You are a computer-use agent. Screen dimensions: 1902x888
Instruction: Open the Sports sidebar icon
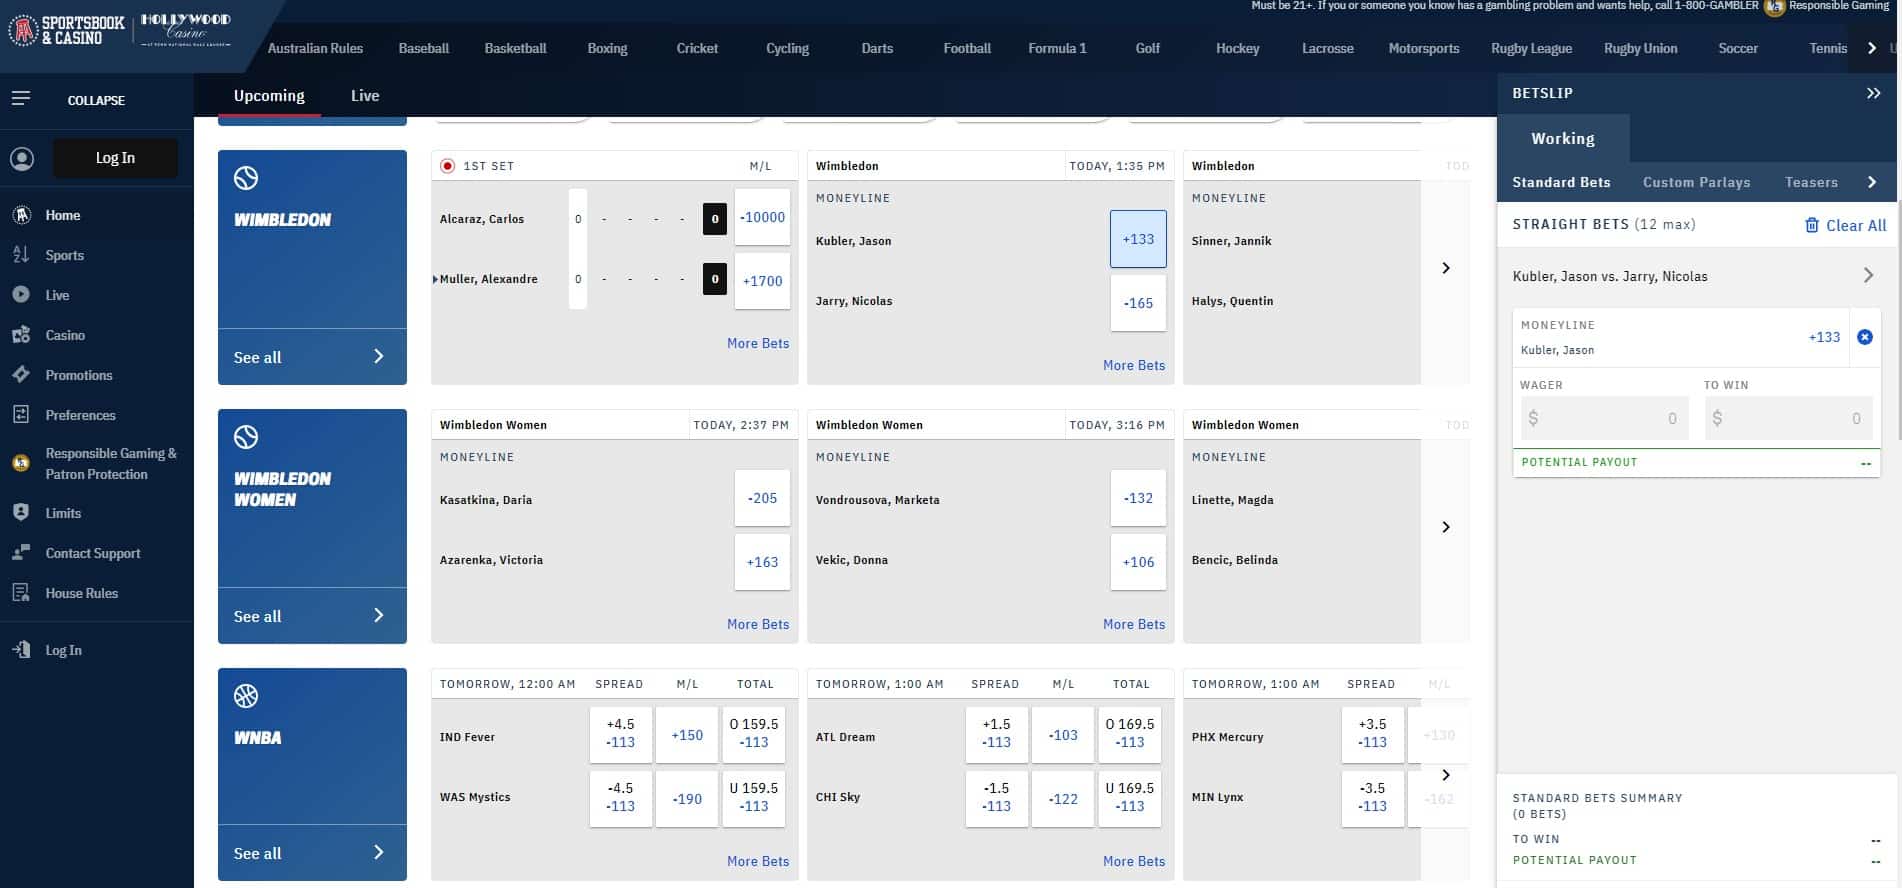pyautogui.click(x=21, y=255)
